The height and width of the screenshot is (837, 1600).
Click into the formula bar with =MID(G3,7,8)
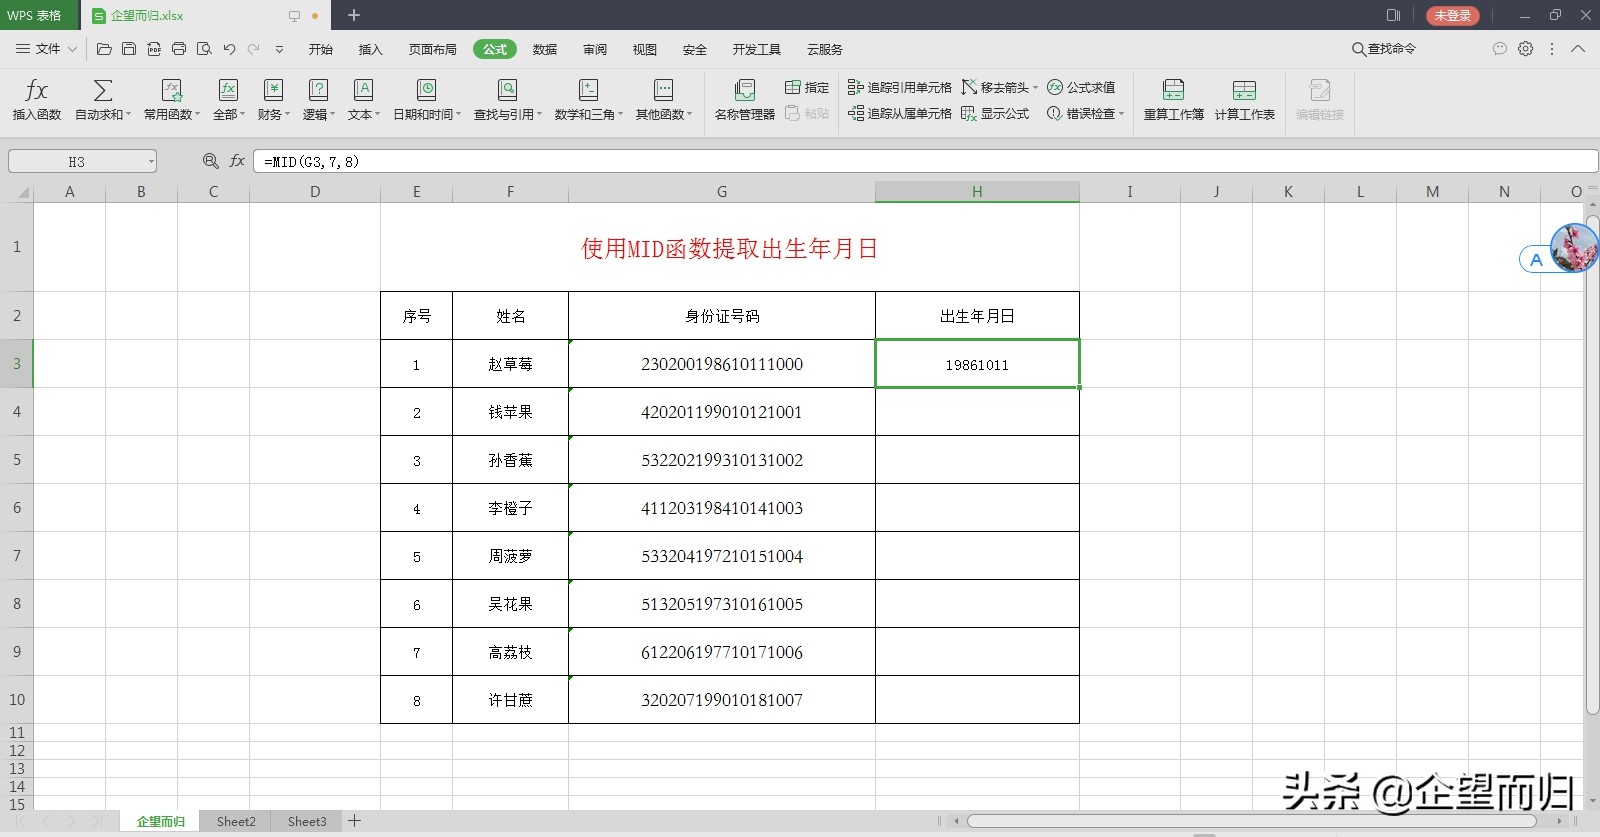click(x=925, y=161)
